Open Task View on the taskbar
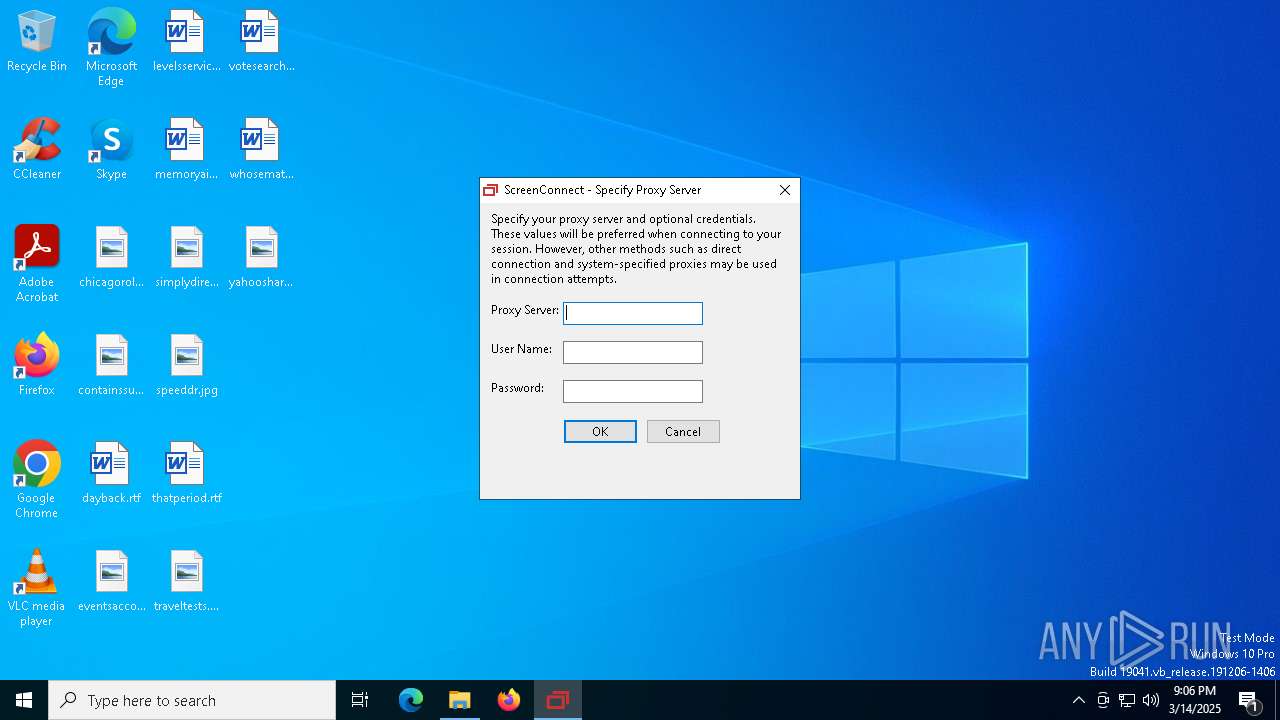Image resolution: width=1280 pixels, height=720 pixels. tap(360, 700)
